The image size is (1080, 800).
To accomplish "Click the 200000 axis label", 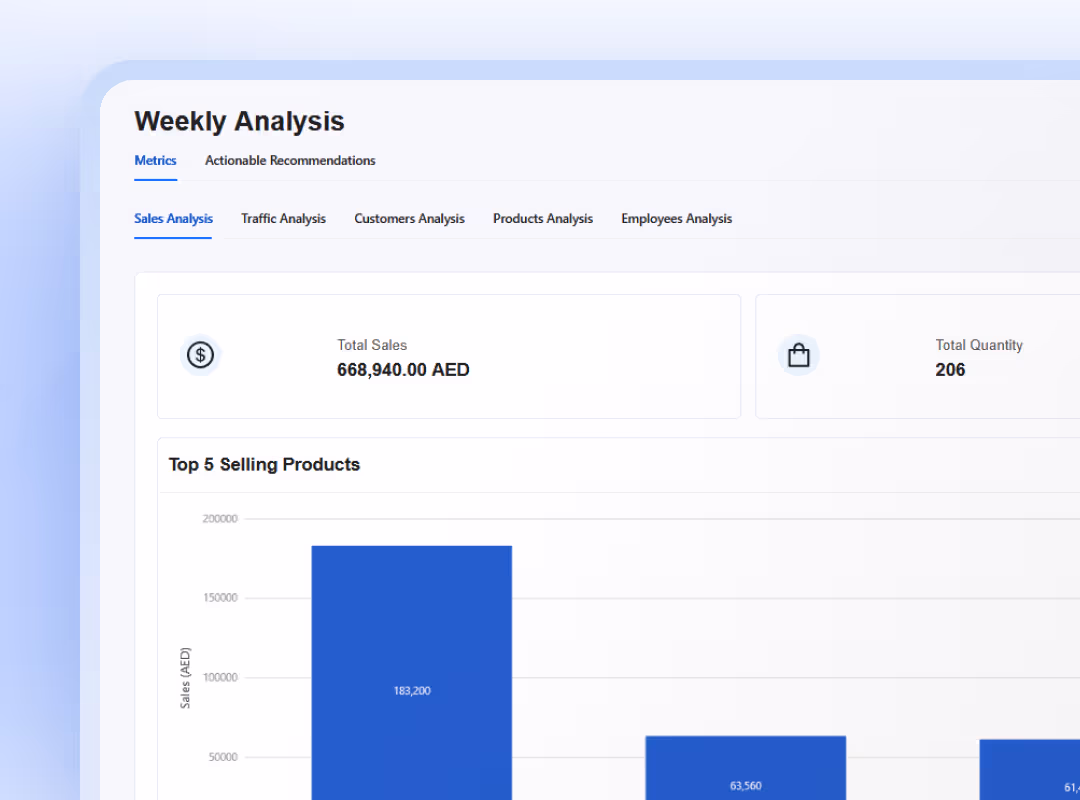I will pyautogui.click(x=220, y=519).
